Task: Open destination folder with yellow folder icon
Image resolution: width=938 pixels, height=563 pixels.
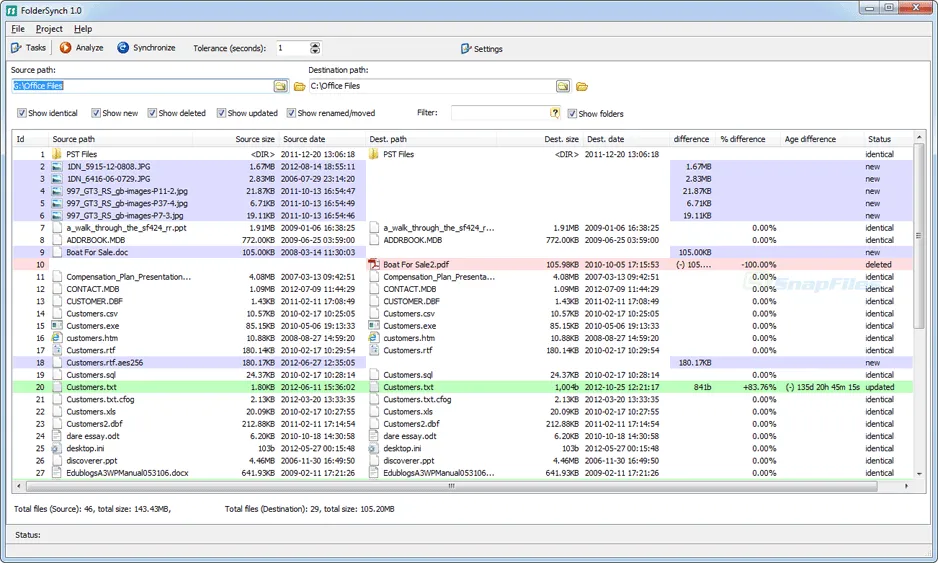Action: tap(582, 87)
